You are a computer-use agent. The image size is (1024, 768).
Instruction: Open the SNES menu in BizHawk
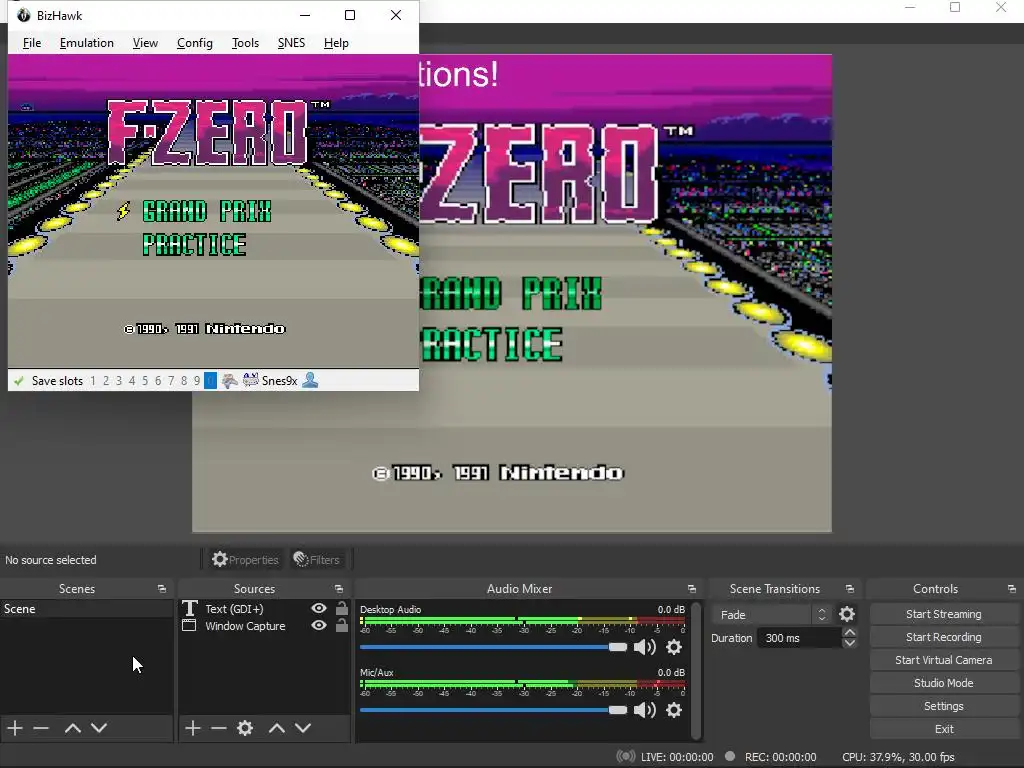point(291,43)
